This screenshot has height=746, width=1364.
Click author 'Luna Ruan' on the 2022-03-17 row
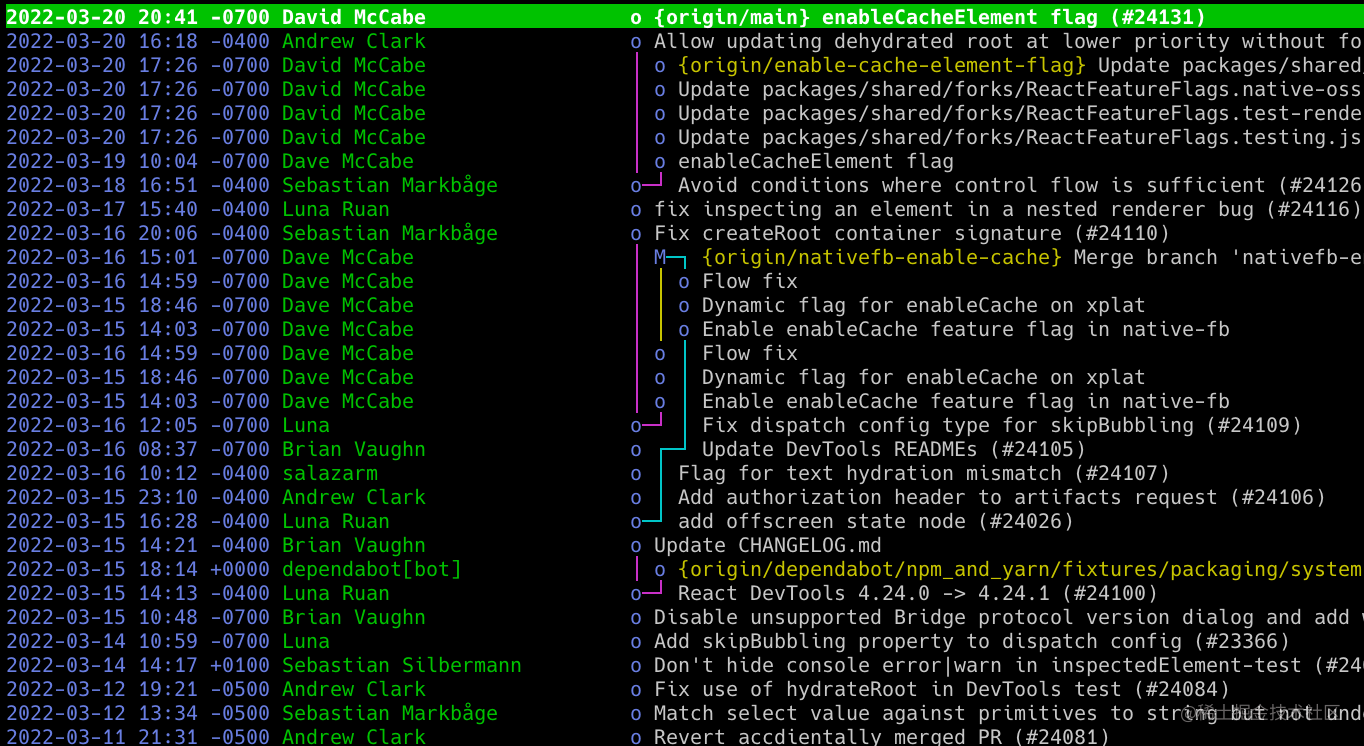pyautogui.click(x=336, y=209)
